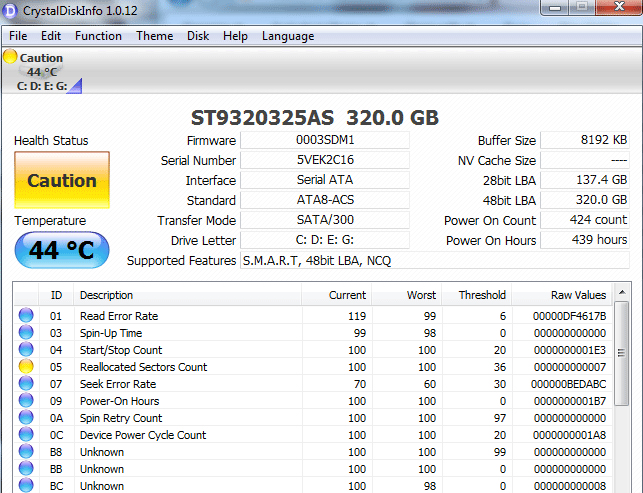The height and width of the screenshot is (493, 643).
Task: Open the Function menu
Action: pyautogui.click(x=98, y=36)
